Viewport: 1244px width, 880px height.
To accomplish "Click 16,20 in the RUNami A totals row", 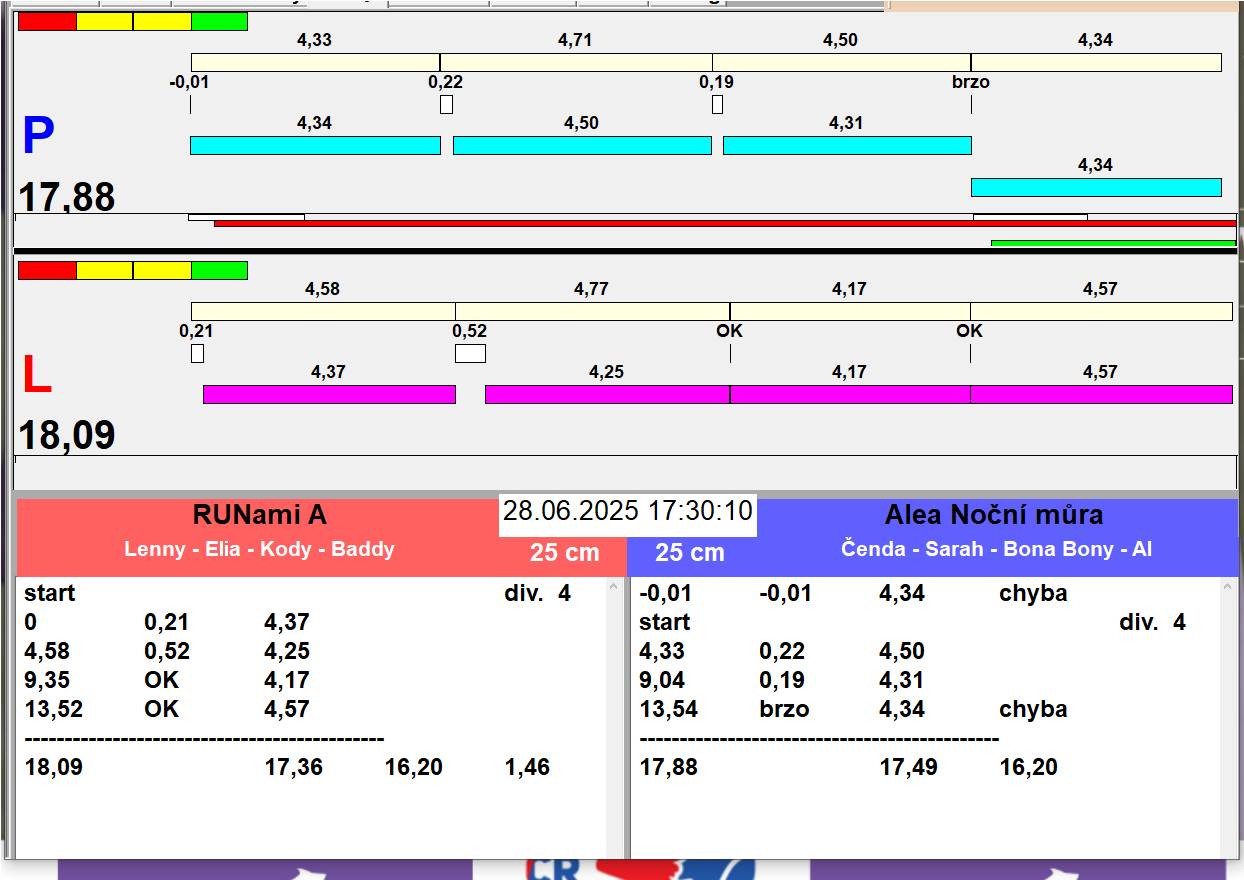I will coord(414,767).
